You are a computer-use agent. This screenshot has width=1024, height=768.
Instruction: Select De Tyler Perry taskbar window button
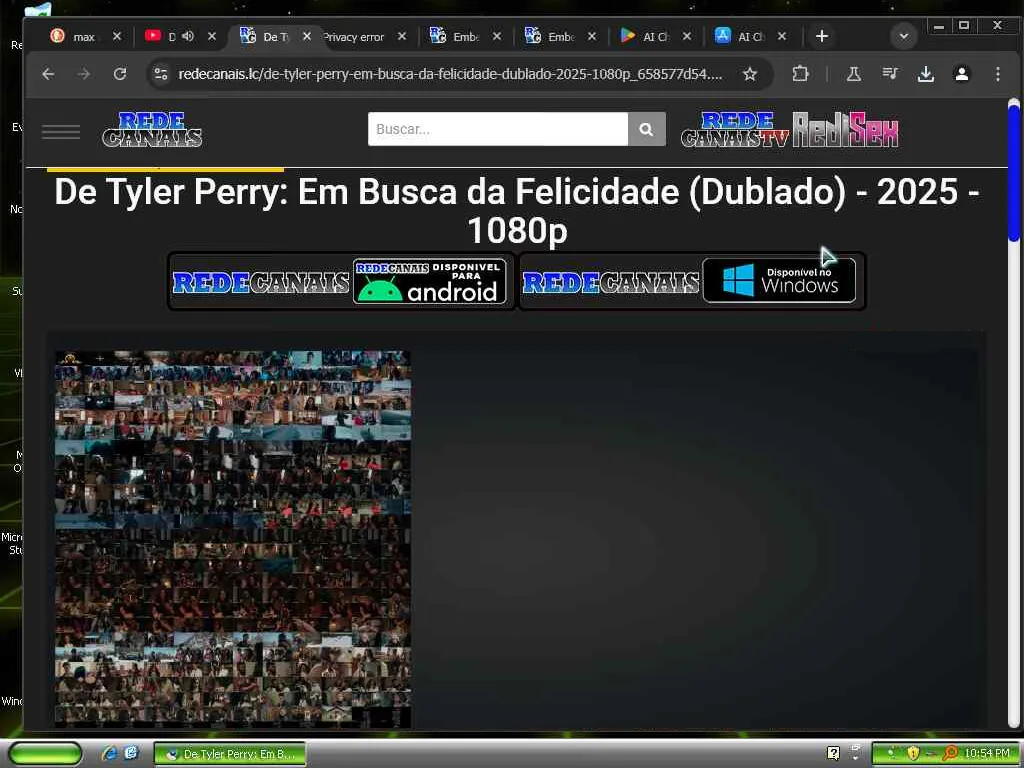point(230,754)
